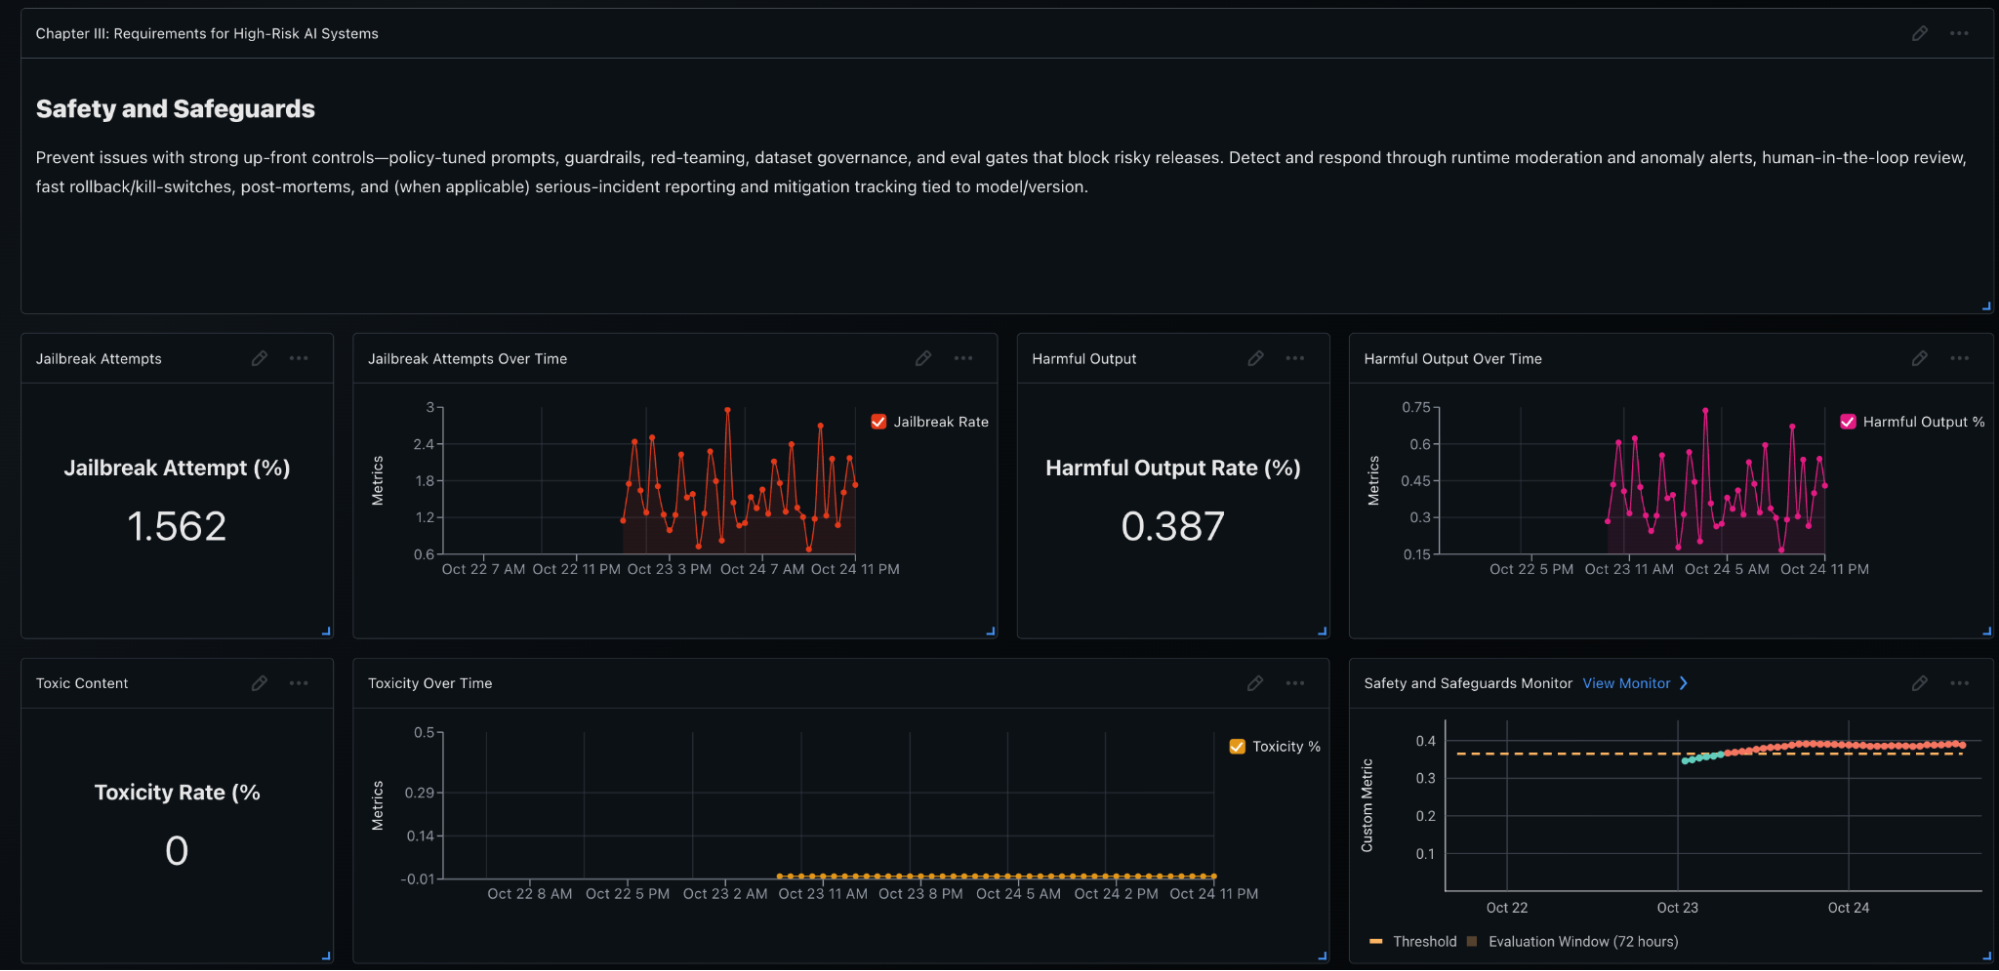Click edit icon on Harmful Output panel

click(1255, 359)
